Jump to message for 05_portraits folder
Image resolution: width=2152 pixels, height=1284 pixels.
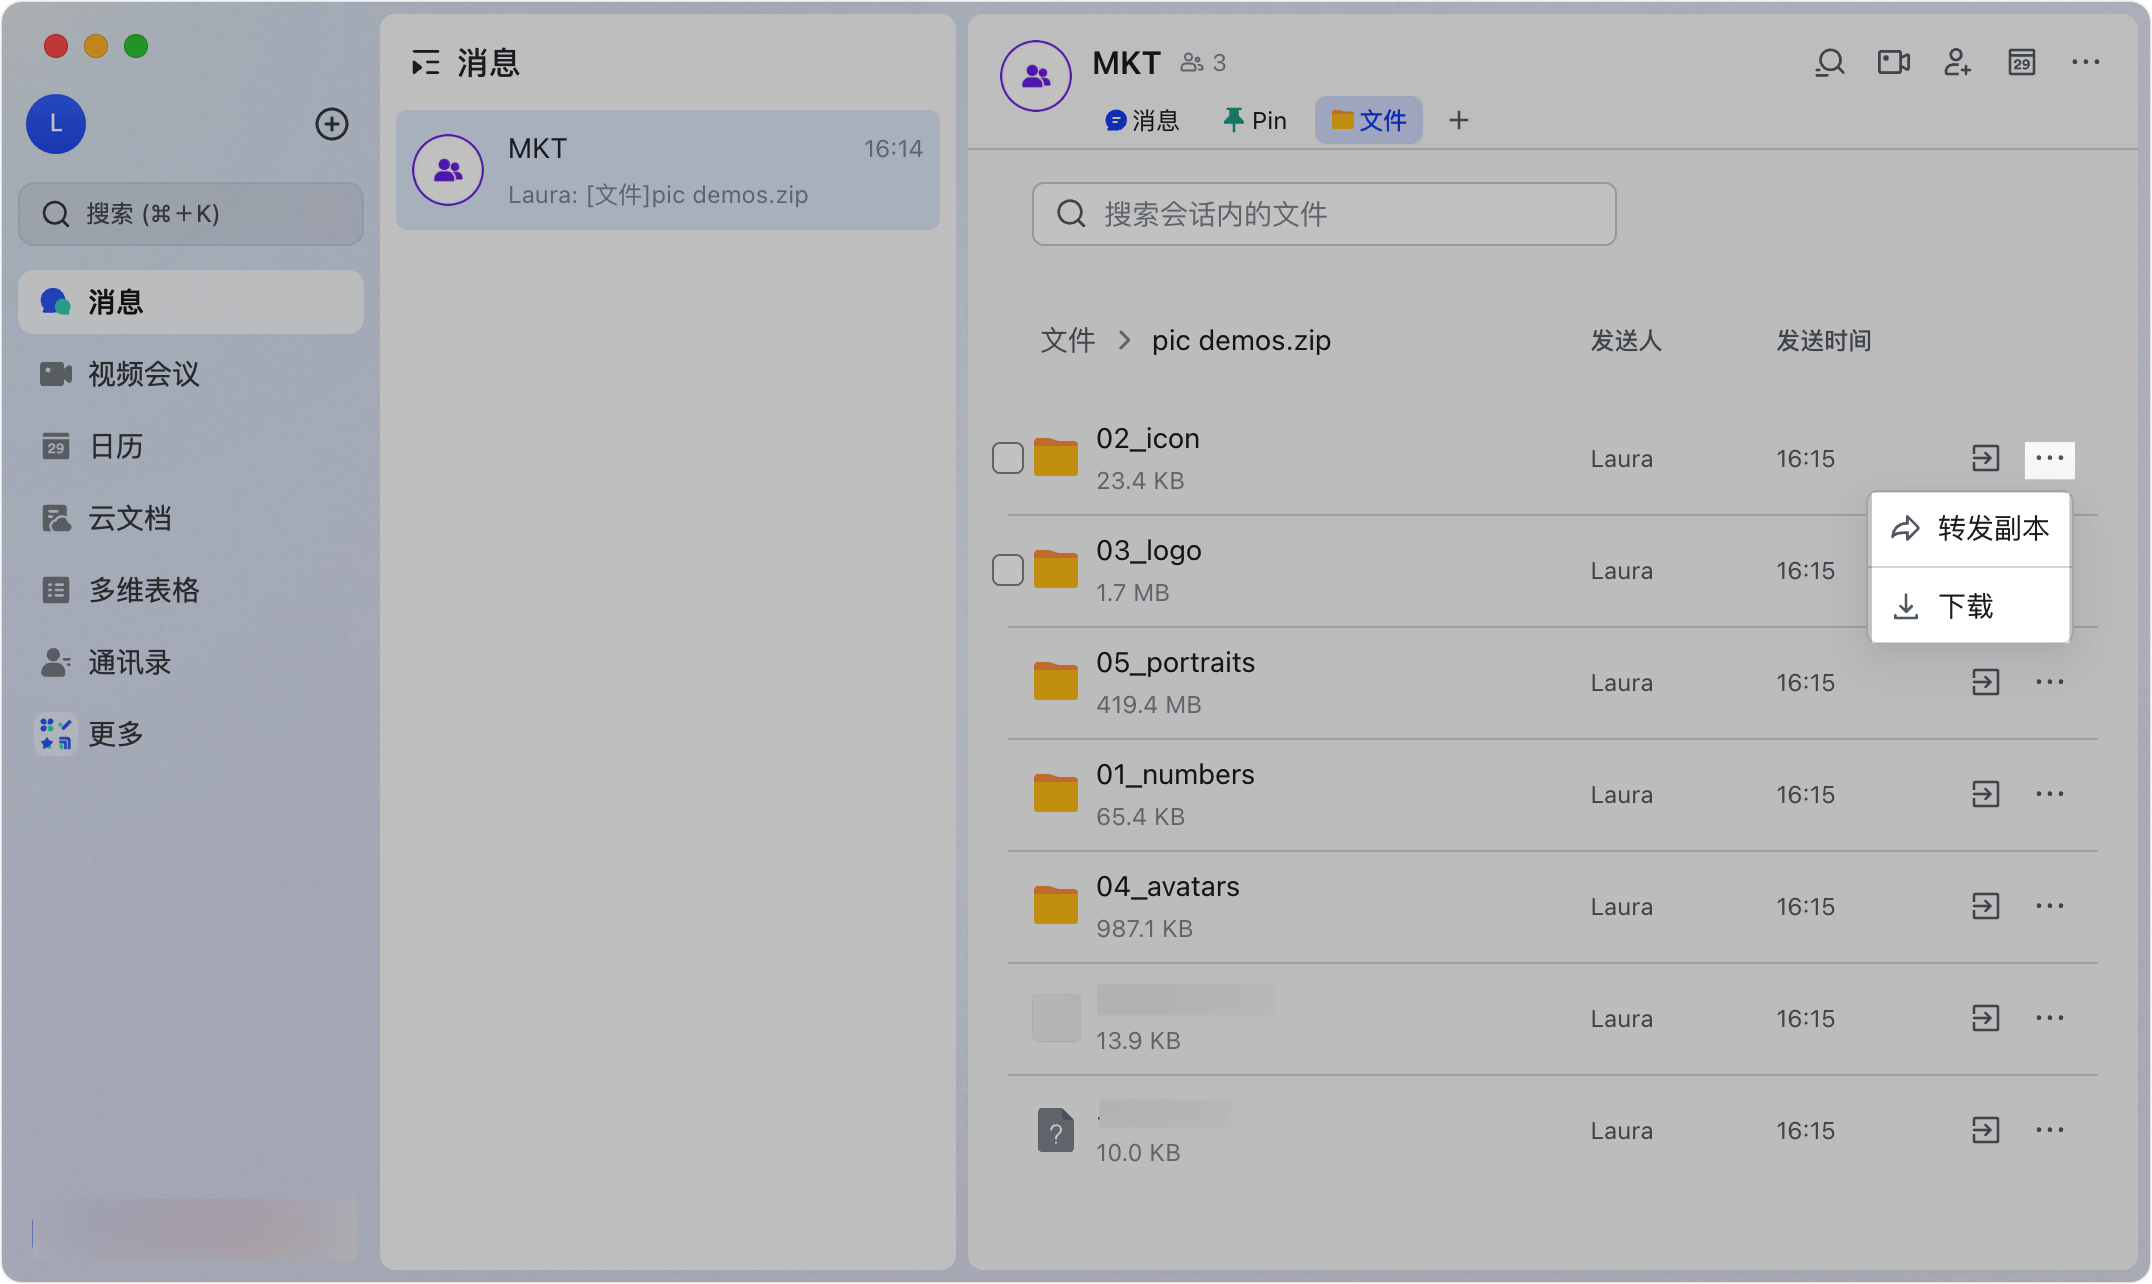tap(1985, 683)
